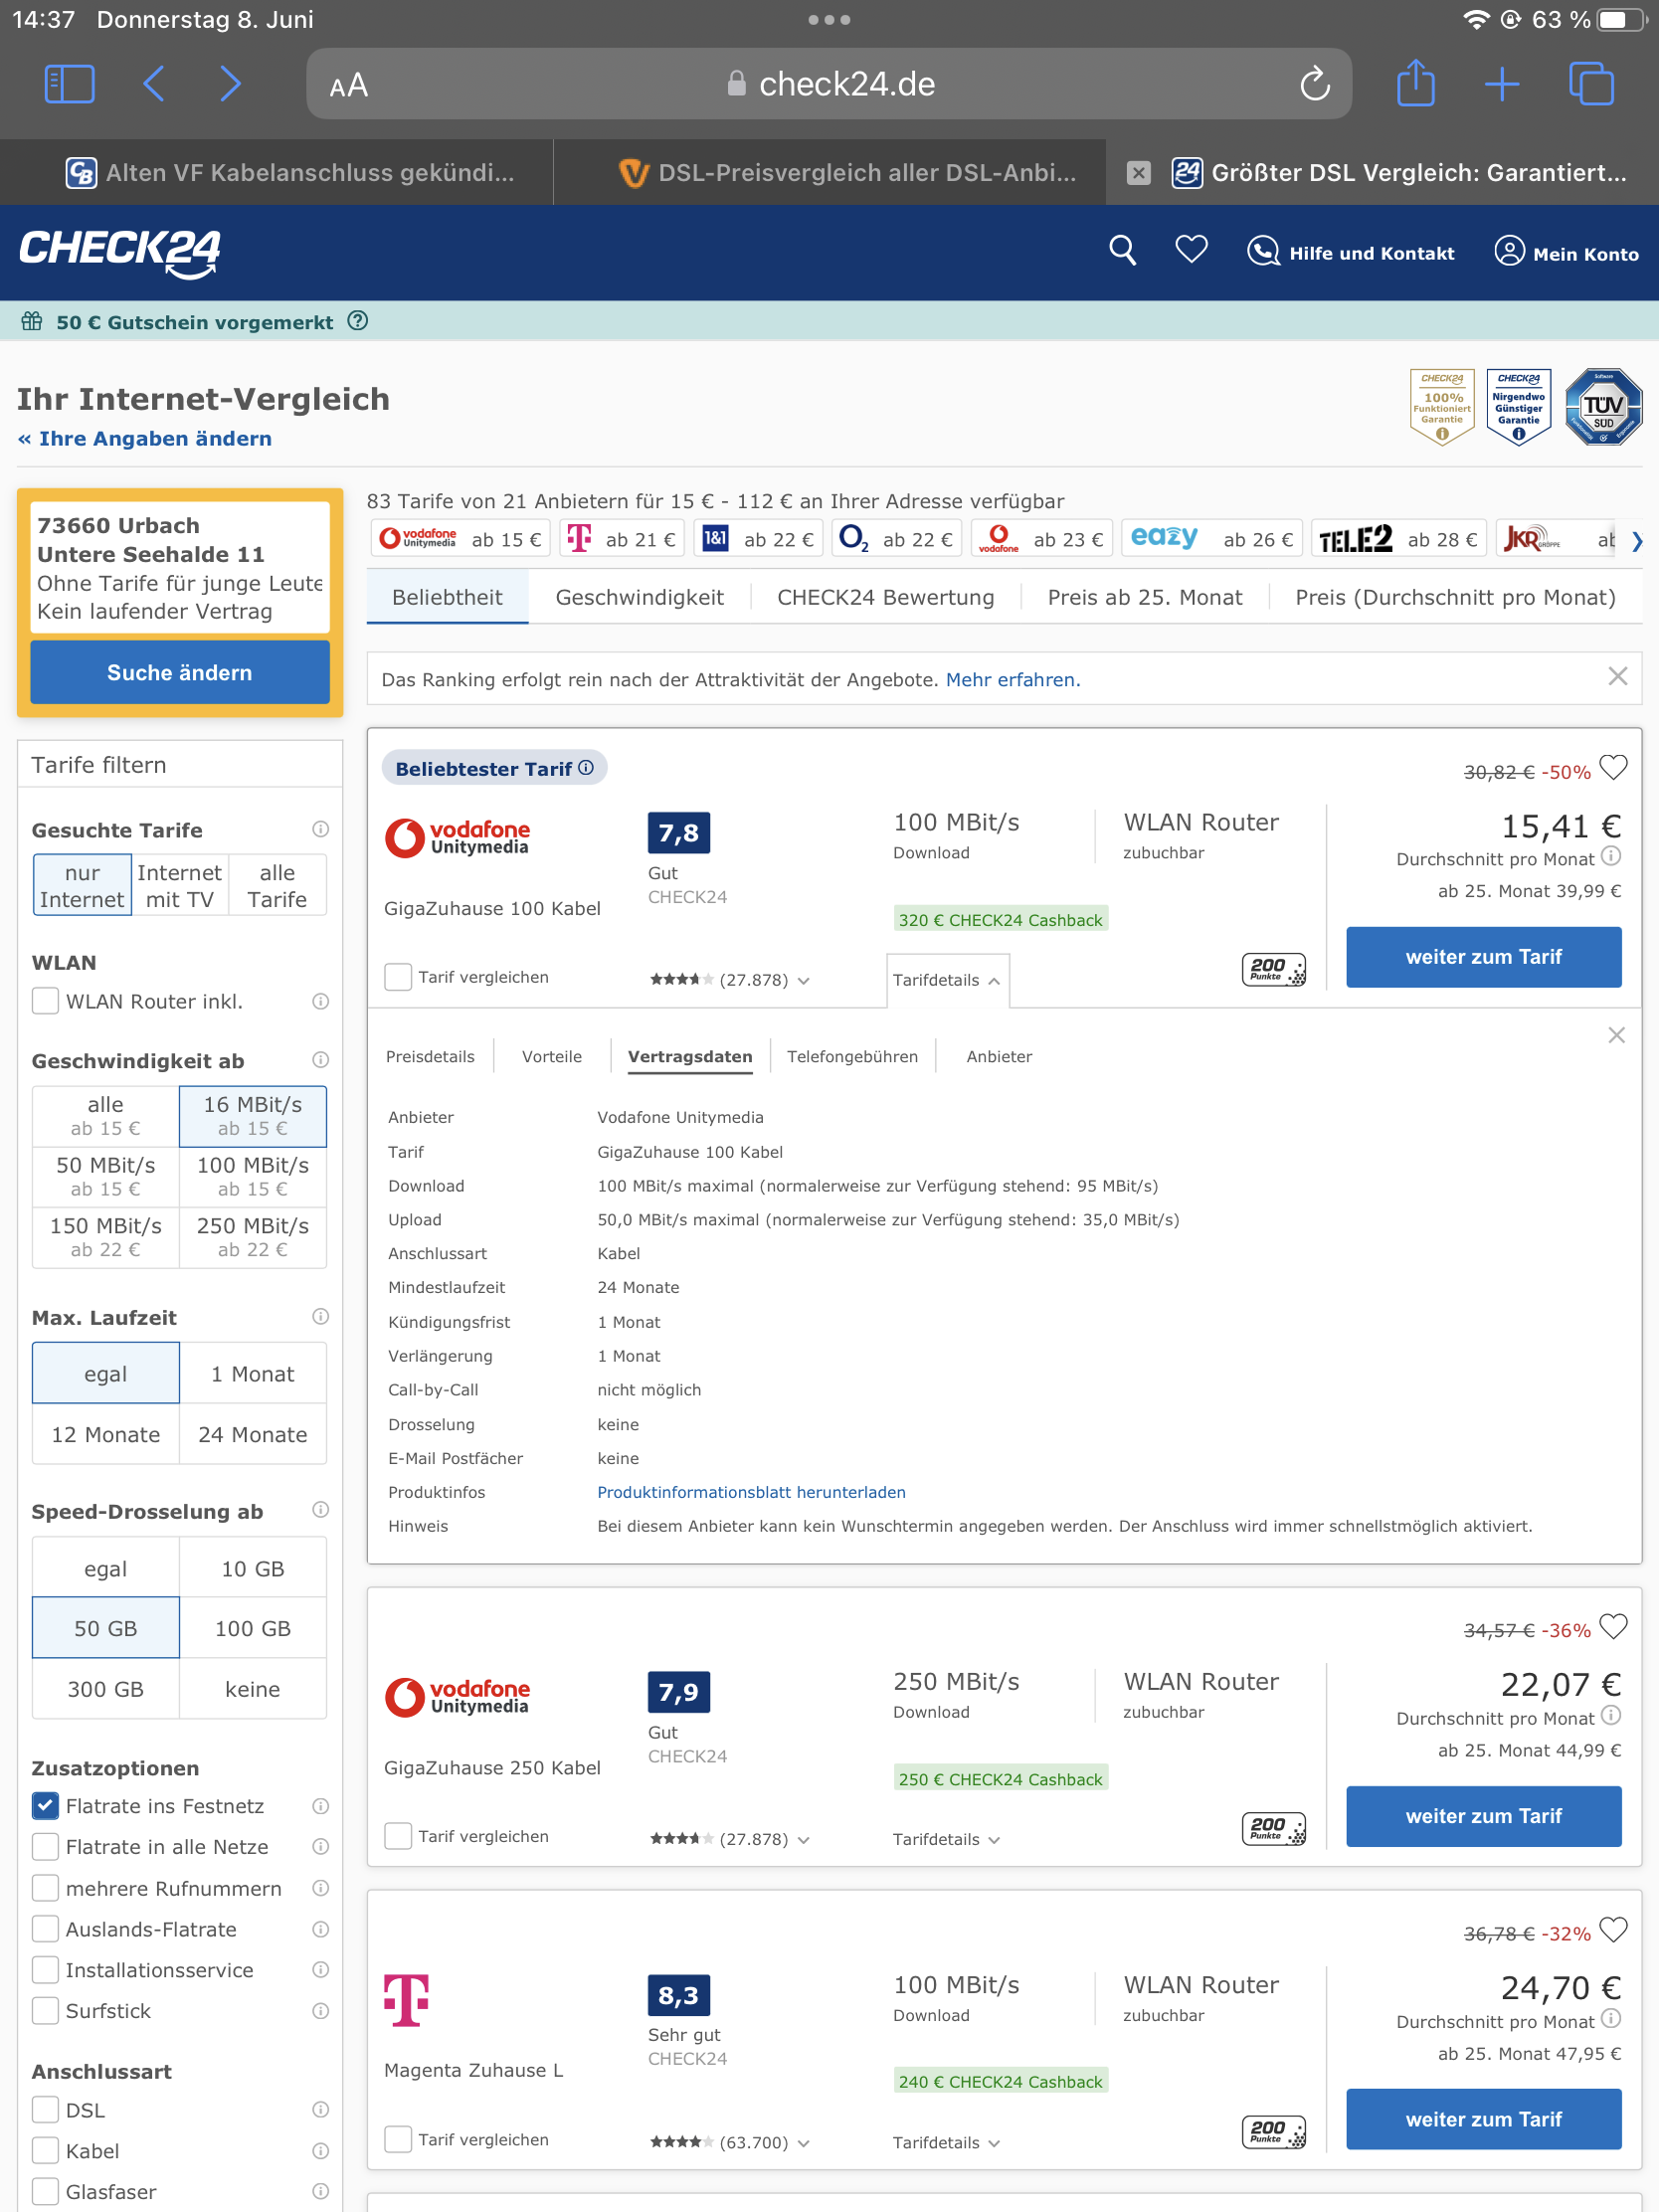Viewport: 1659px width, 2212px height.
Task: Favorite the GigaZuhause 250 Kabel tariff heart
Action: click(1613, 1626)
